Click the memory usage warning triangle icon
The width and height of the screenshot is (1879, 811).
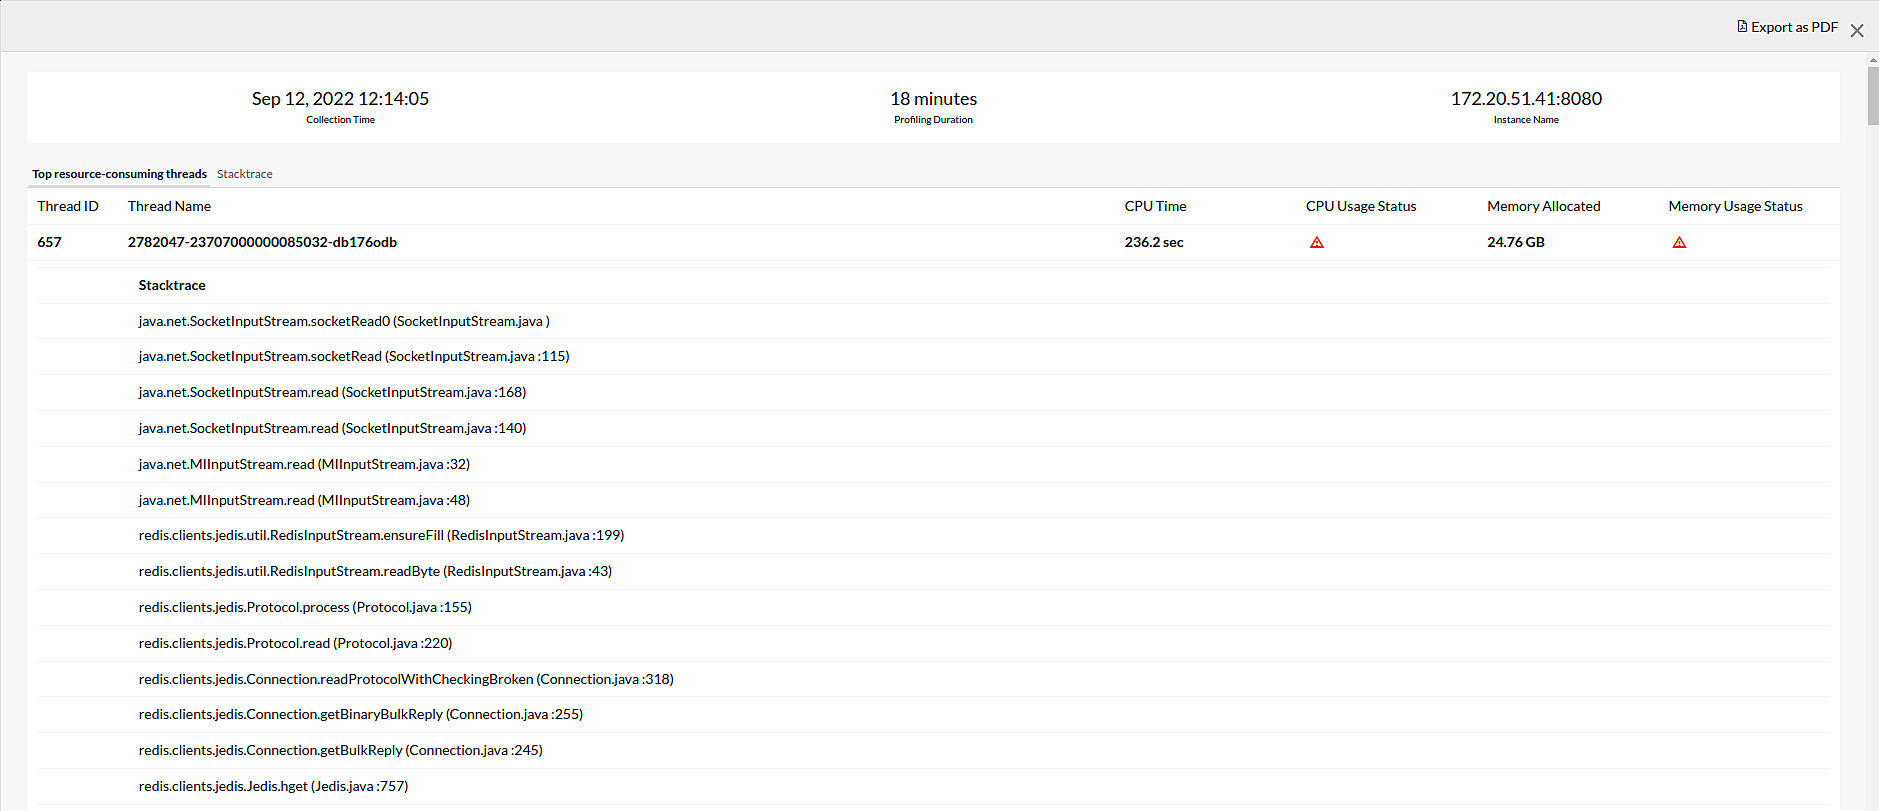[x=1679, y=242]
